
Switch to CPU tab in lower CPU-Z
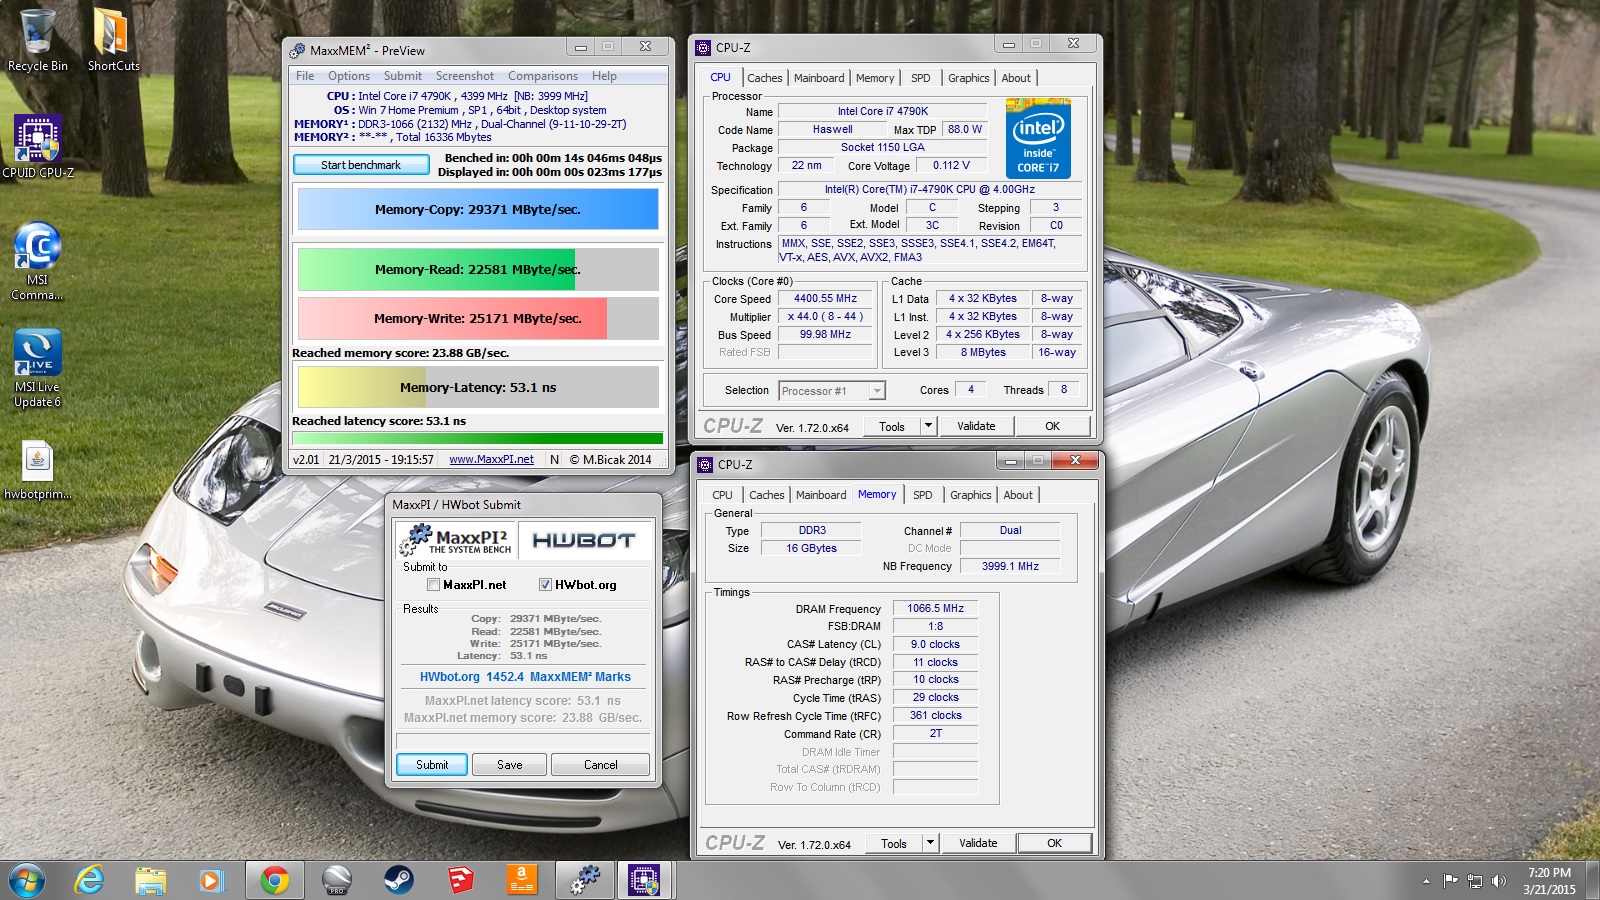click(x=722, y=495)
